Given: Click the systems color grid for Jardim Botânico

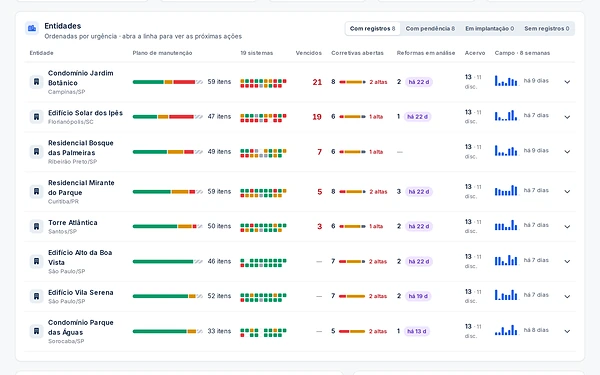Looking at the screenshot, I should click(x=263, y=83).
